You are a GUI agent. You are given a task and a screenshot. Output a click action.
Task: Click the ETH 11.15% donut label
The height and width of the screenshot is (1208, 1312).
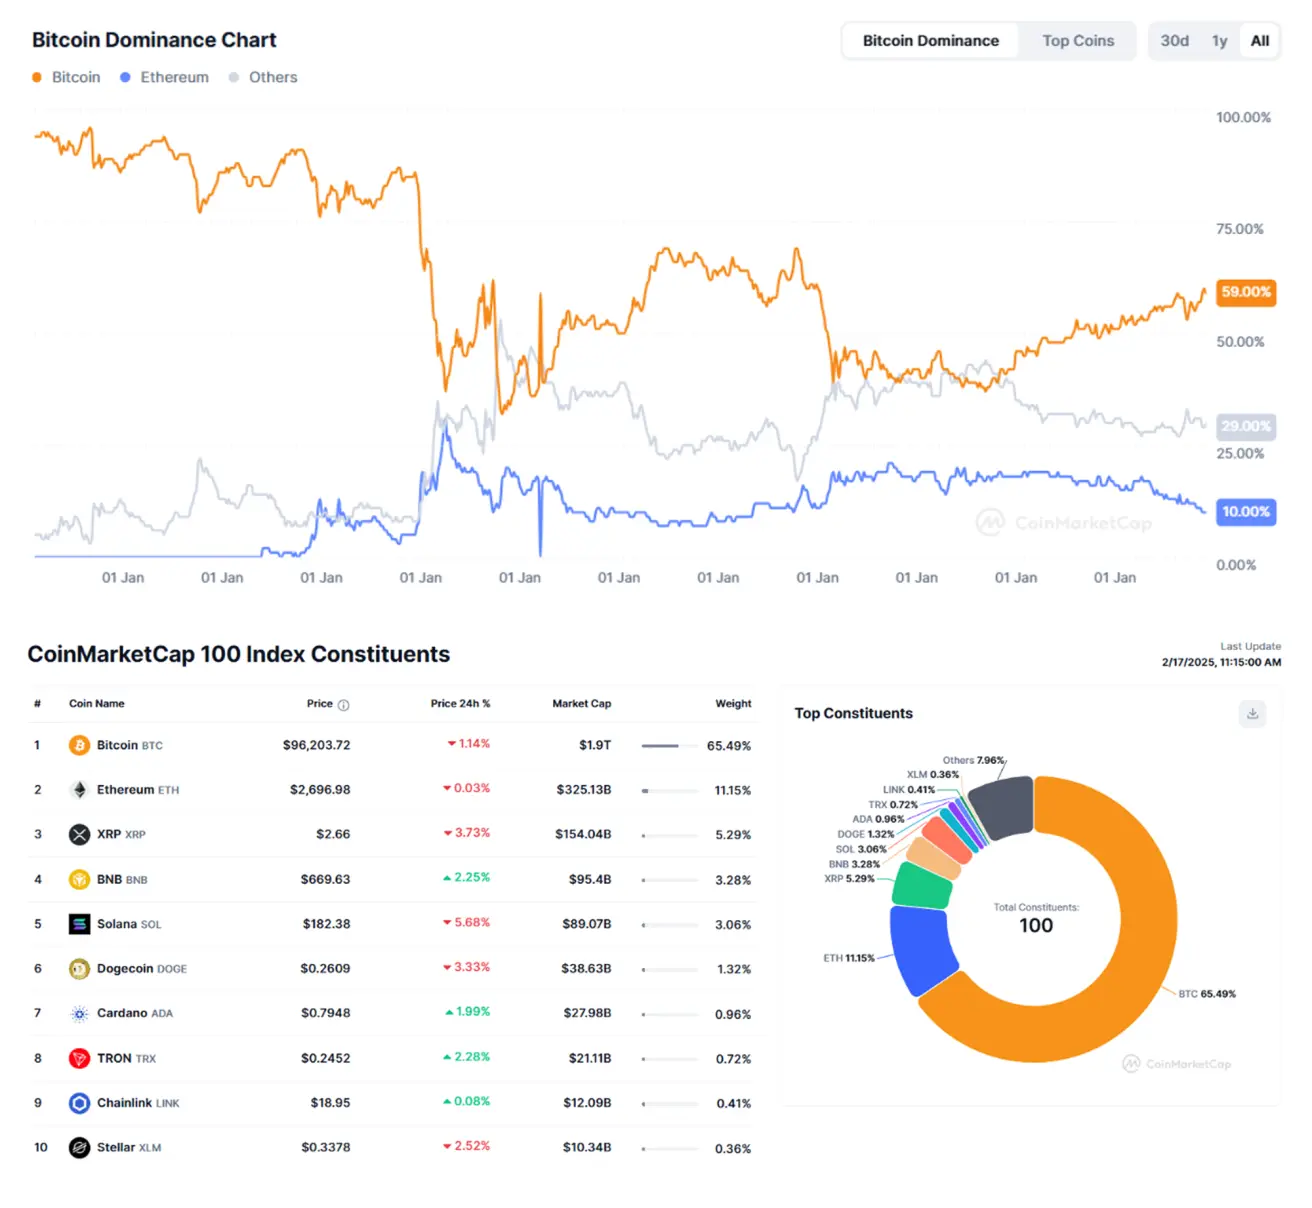(x=849, y=958)
